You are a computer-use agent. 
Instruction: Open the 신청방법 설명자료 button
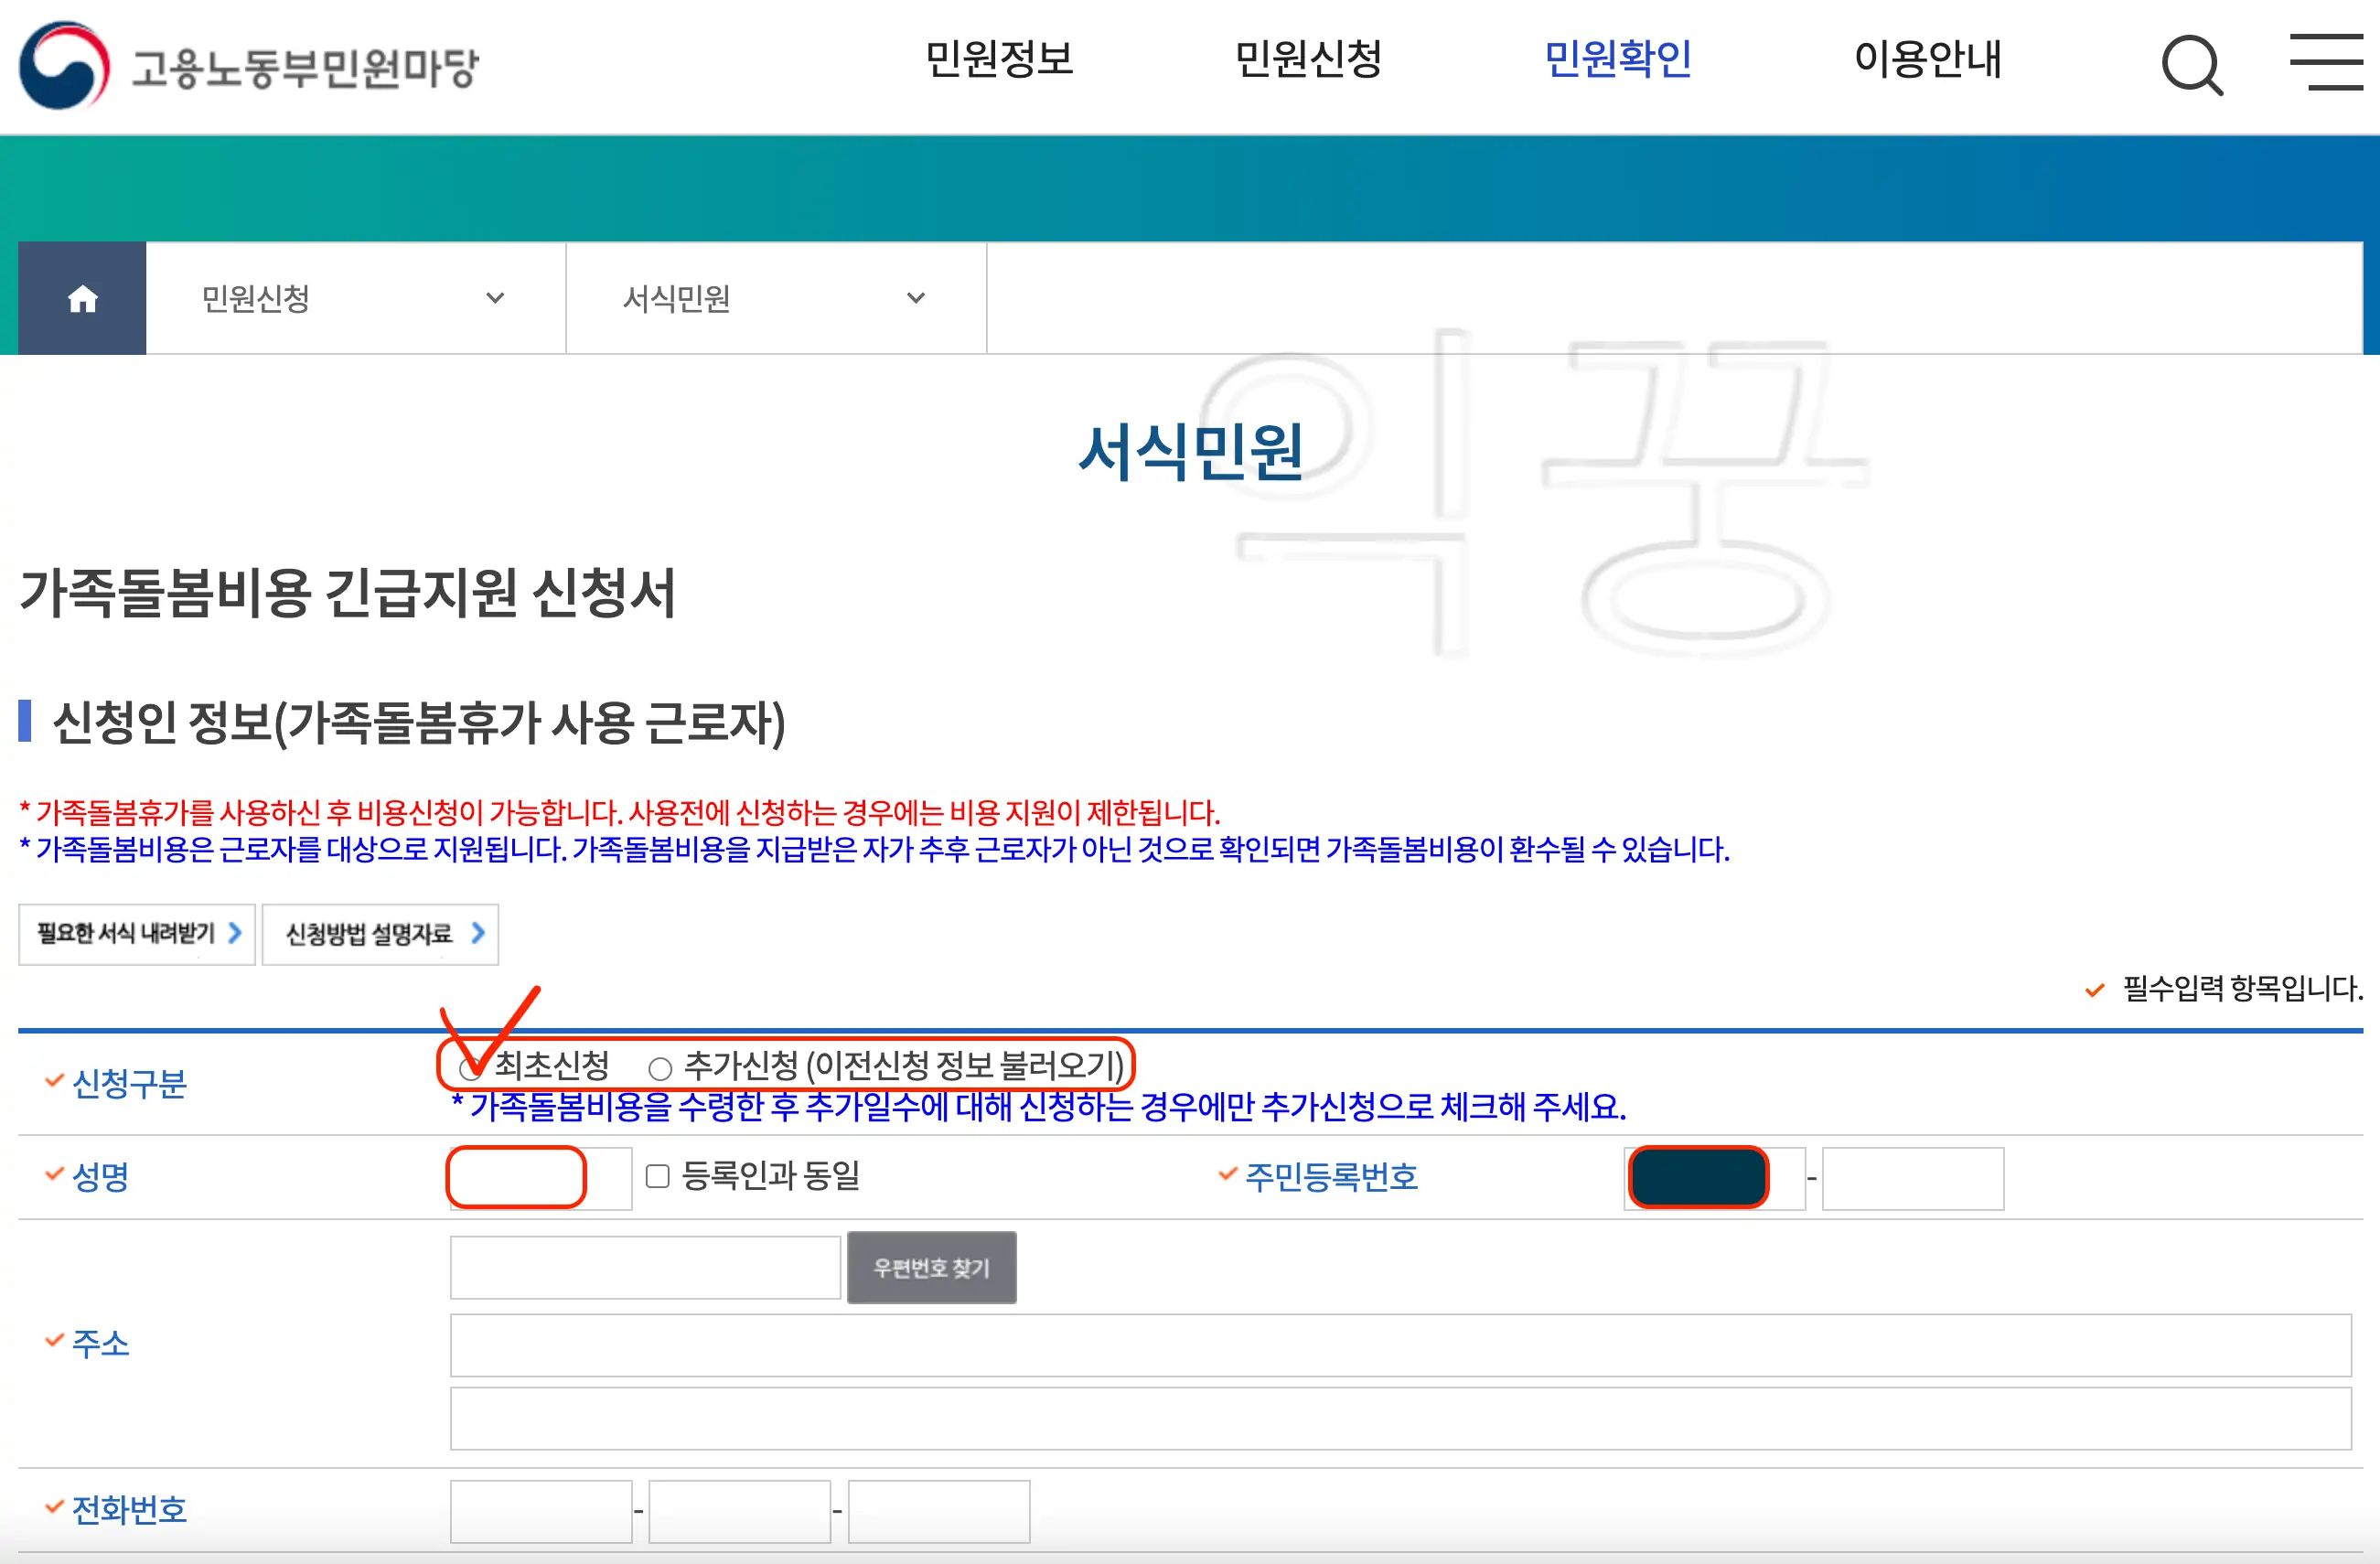tap(380, 933)
